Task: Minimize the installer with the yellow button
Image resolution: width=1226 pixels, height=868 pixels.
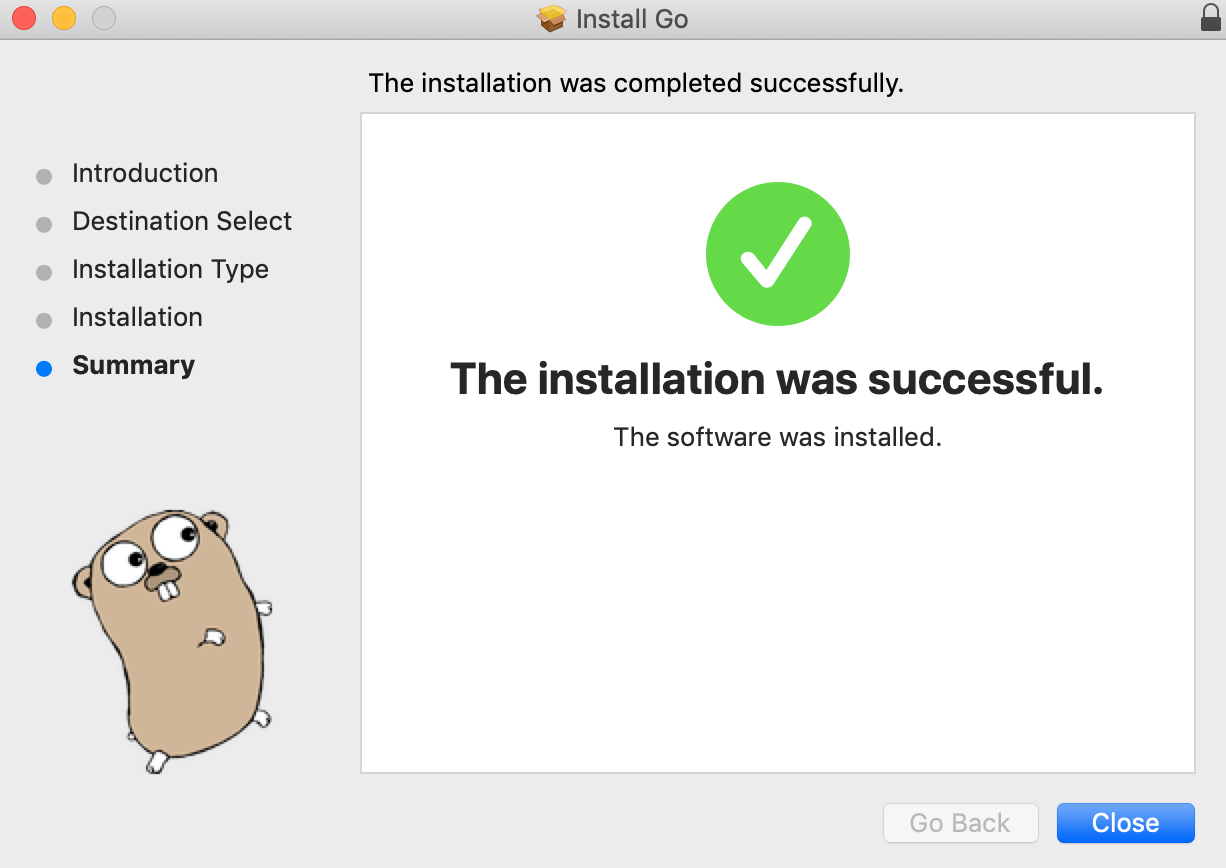Action: coord(64,18)
